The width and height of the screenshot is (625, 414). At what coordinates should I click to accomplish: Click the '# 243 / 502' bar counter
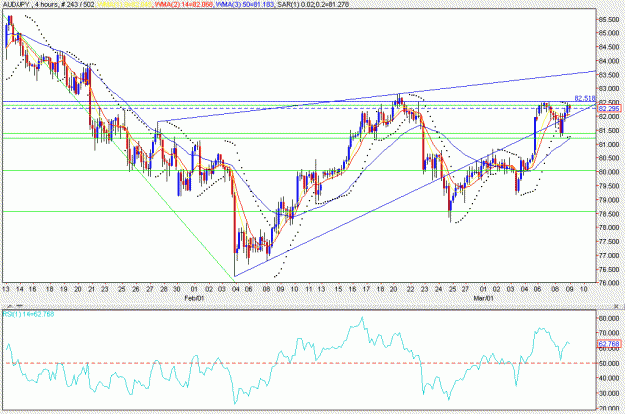tap(78, 5)
